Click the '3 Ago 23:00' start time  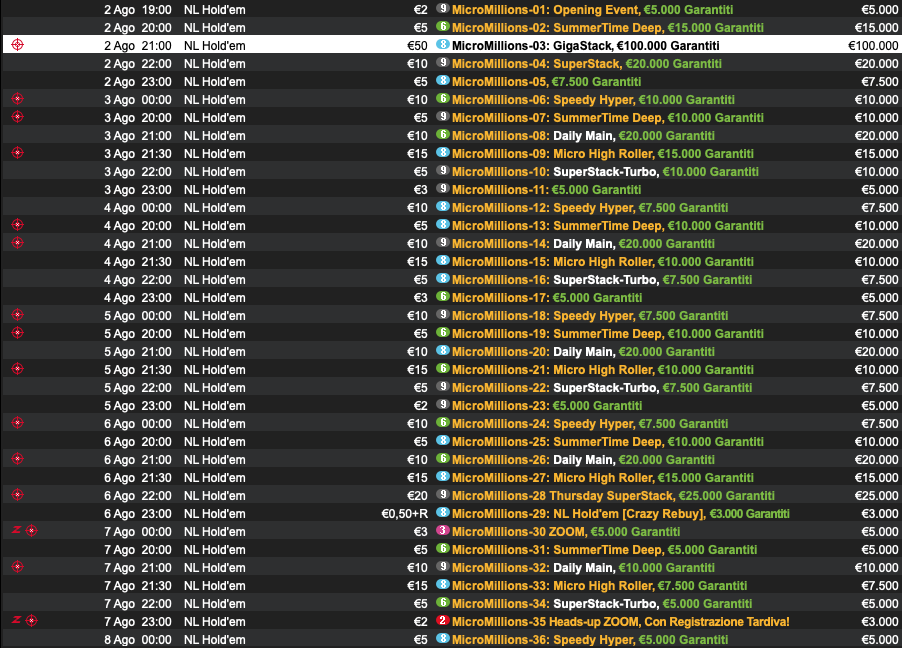click(137, 190)
